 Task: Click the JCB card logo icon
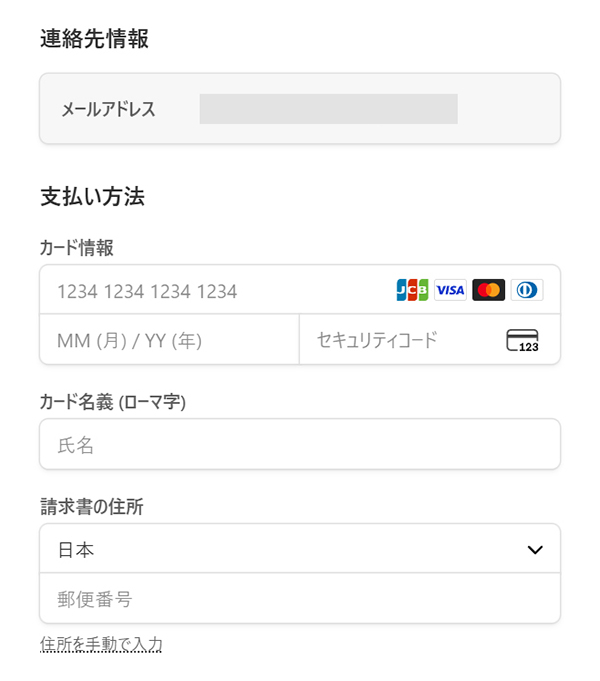point(412,290)
